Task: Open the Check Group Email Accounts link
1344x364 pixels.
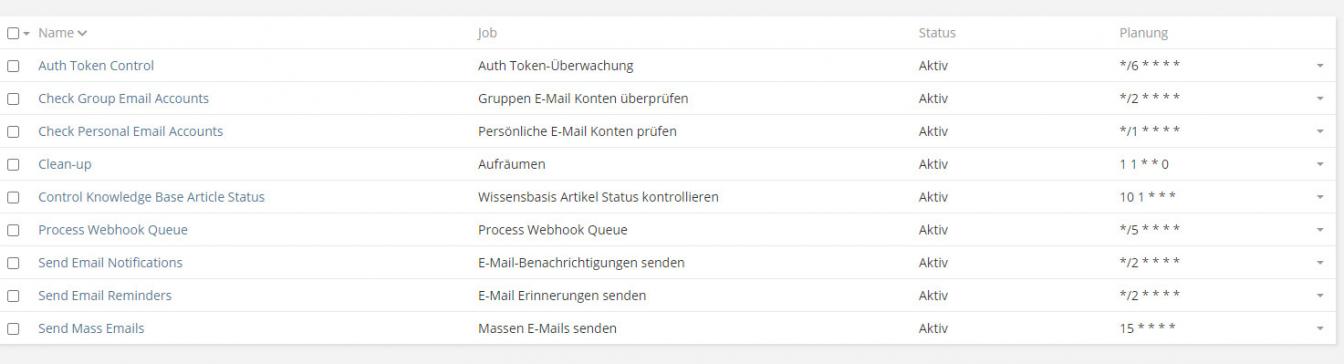Action: click(123, 98)
